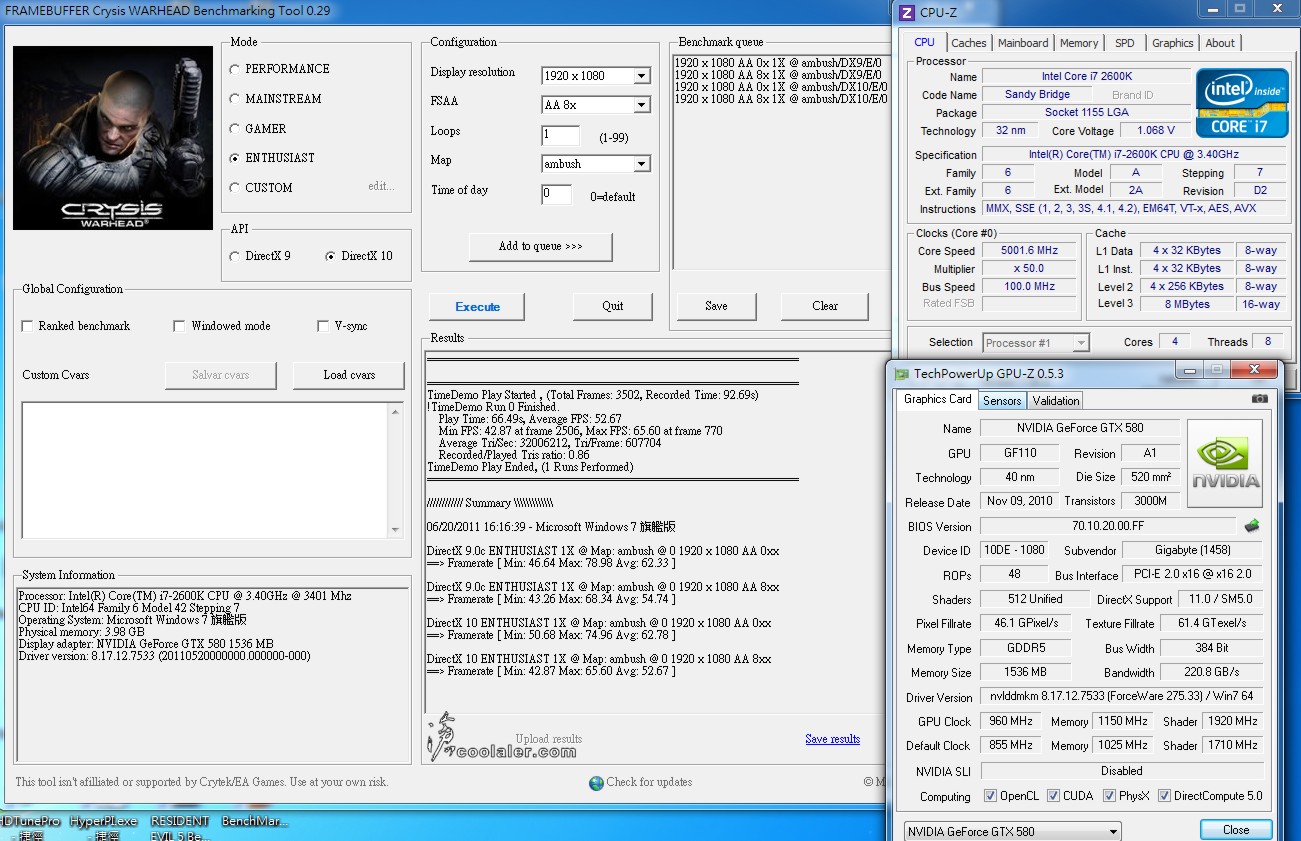
Task: Open the Graphics Card tab in GPU-Z
Action: 937,398
